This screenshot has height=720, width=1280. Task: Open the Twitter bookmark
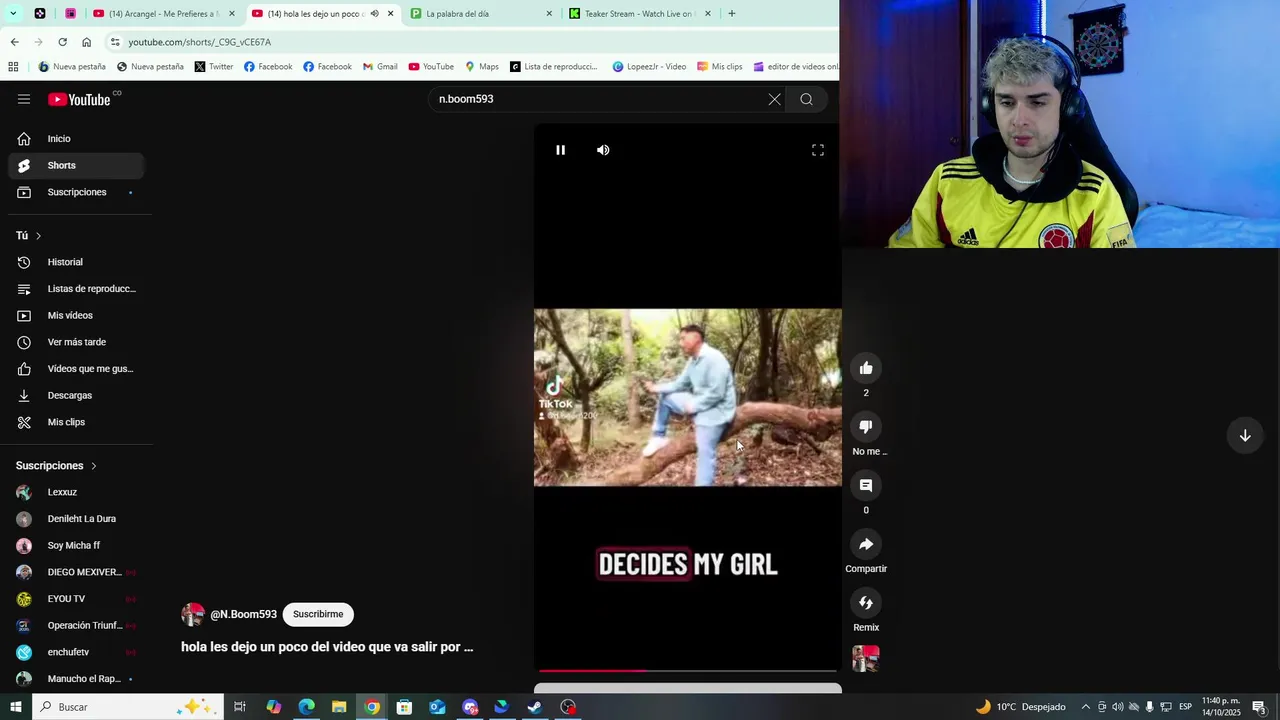pyautogui.click(x=214, y=67)
